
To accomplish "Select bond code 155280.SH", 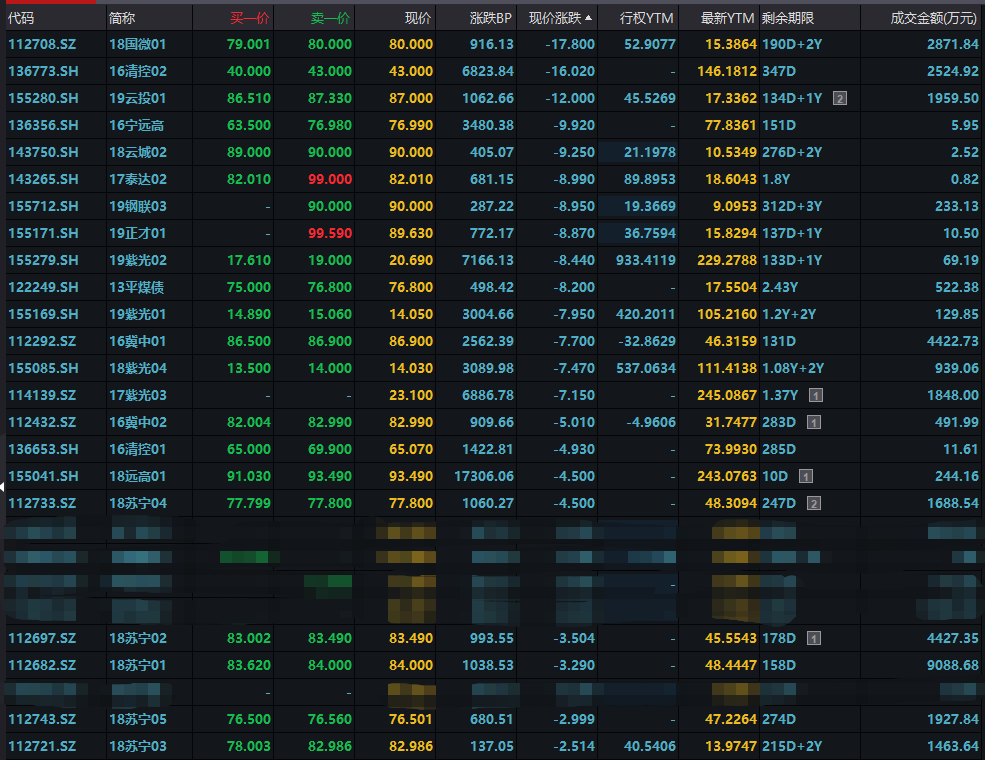I will coord(43,99).
